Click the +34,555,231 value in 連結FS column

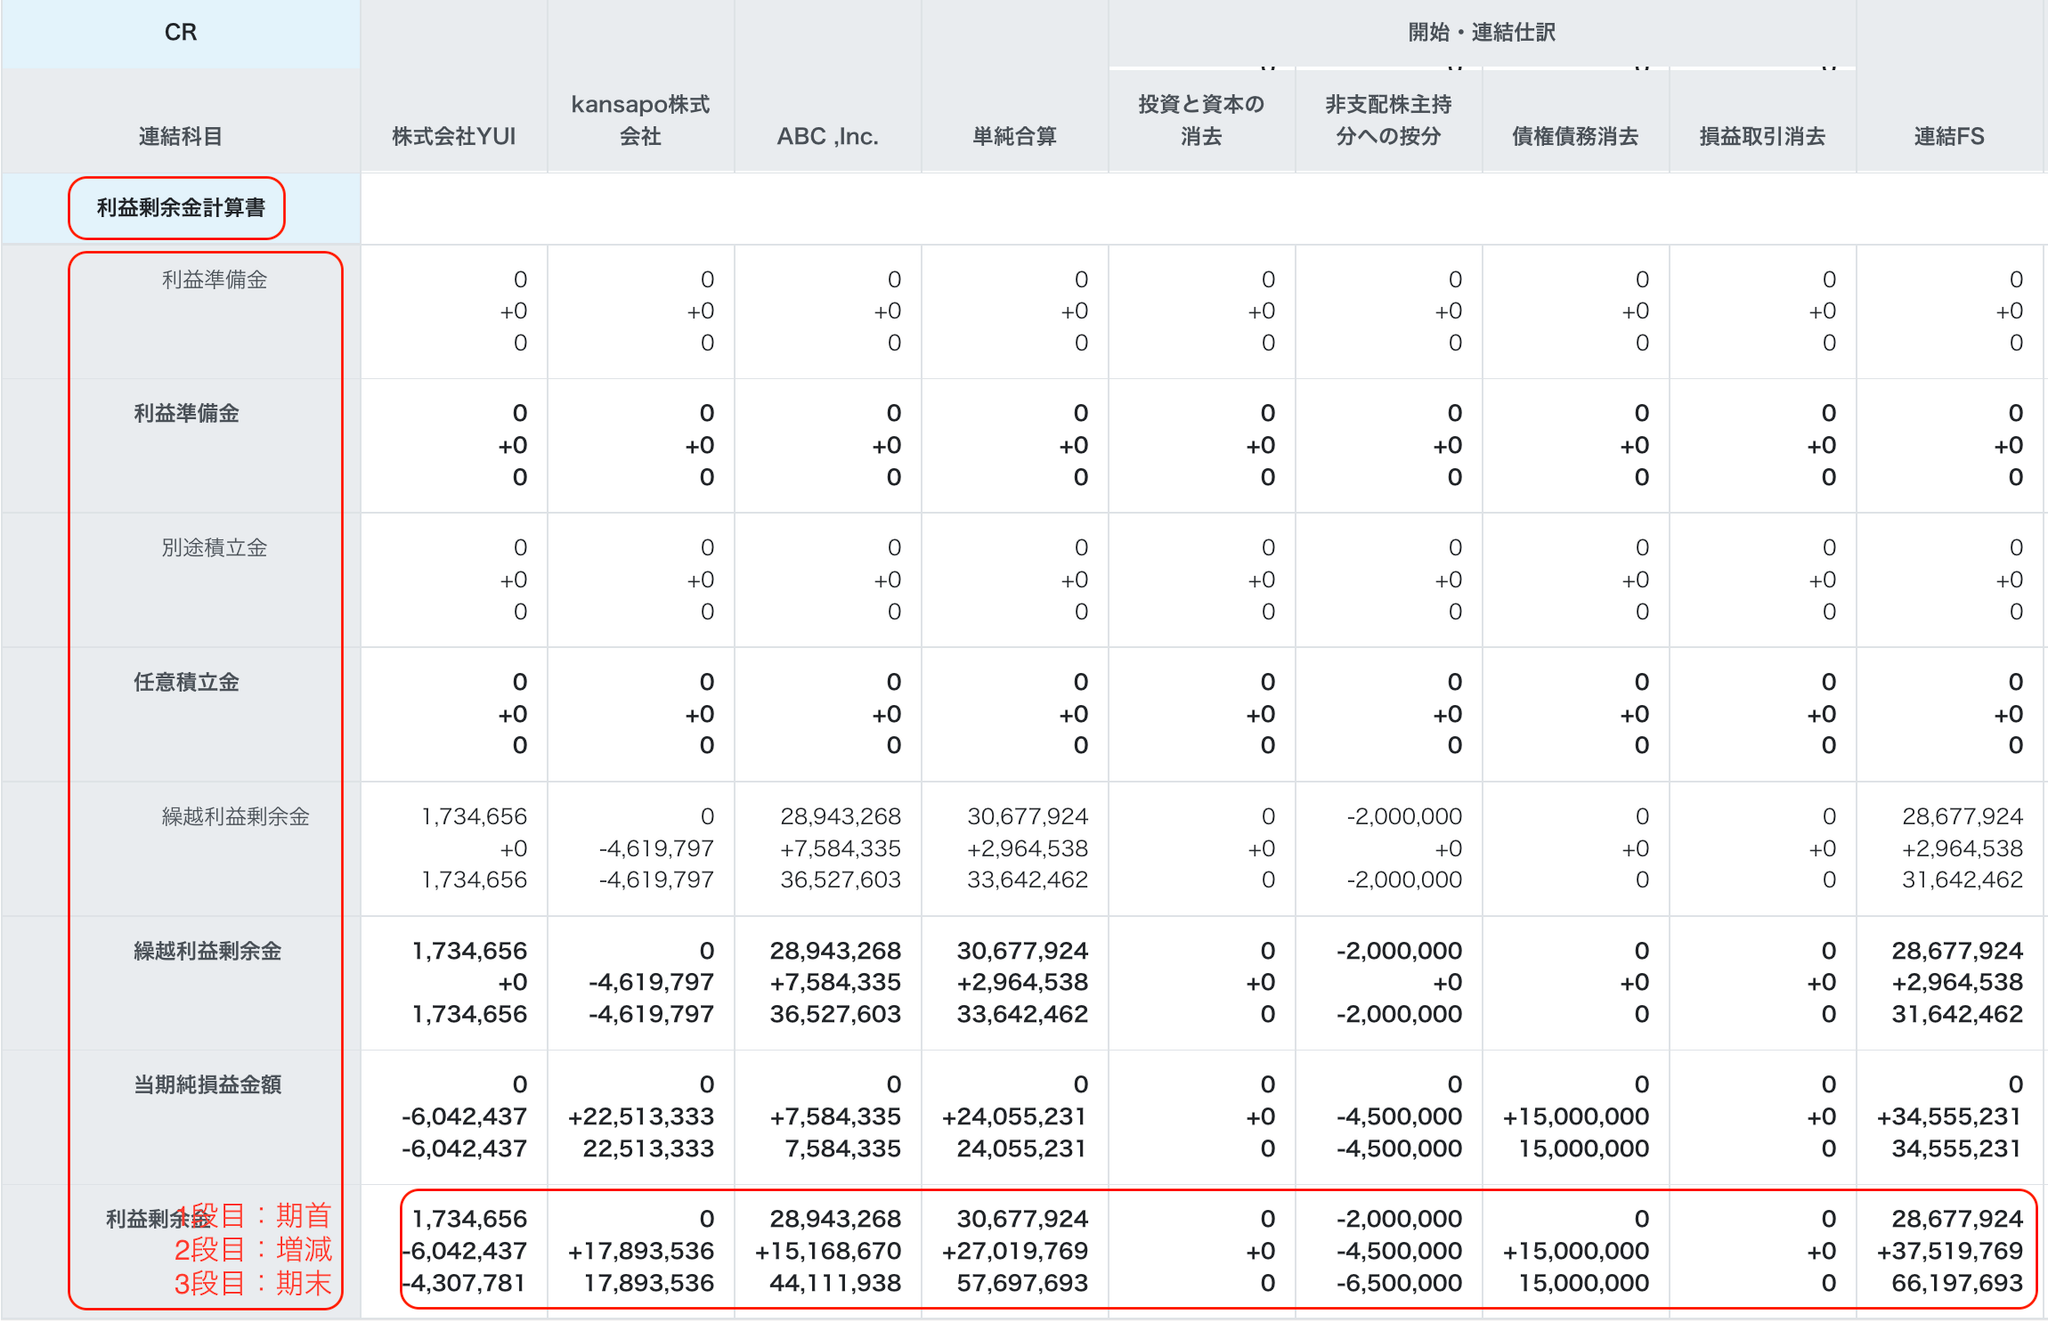click(1949, 1117)
